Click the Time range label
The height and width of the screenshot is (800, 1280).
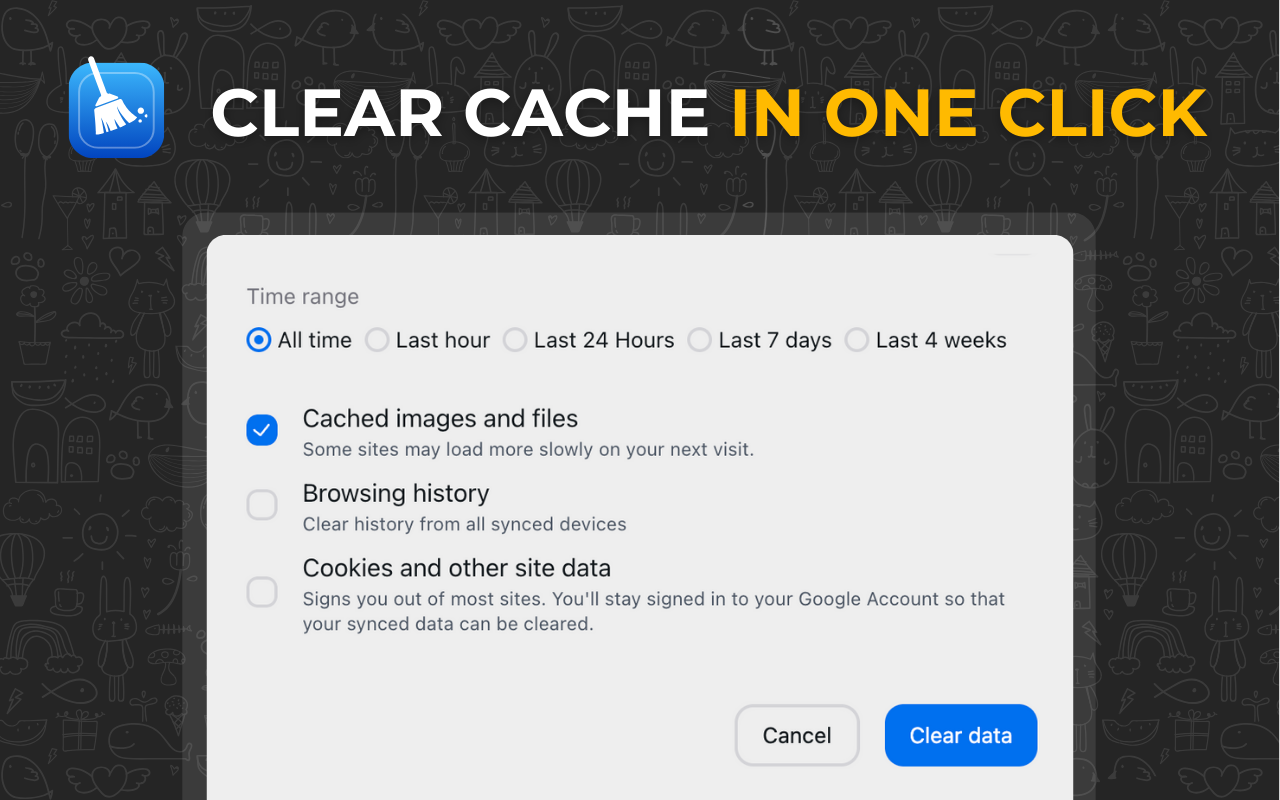(302, 296)
